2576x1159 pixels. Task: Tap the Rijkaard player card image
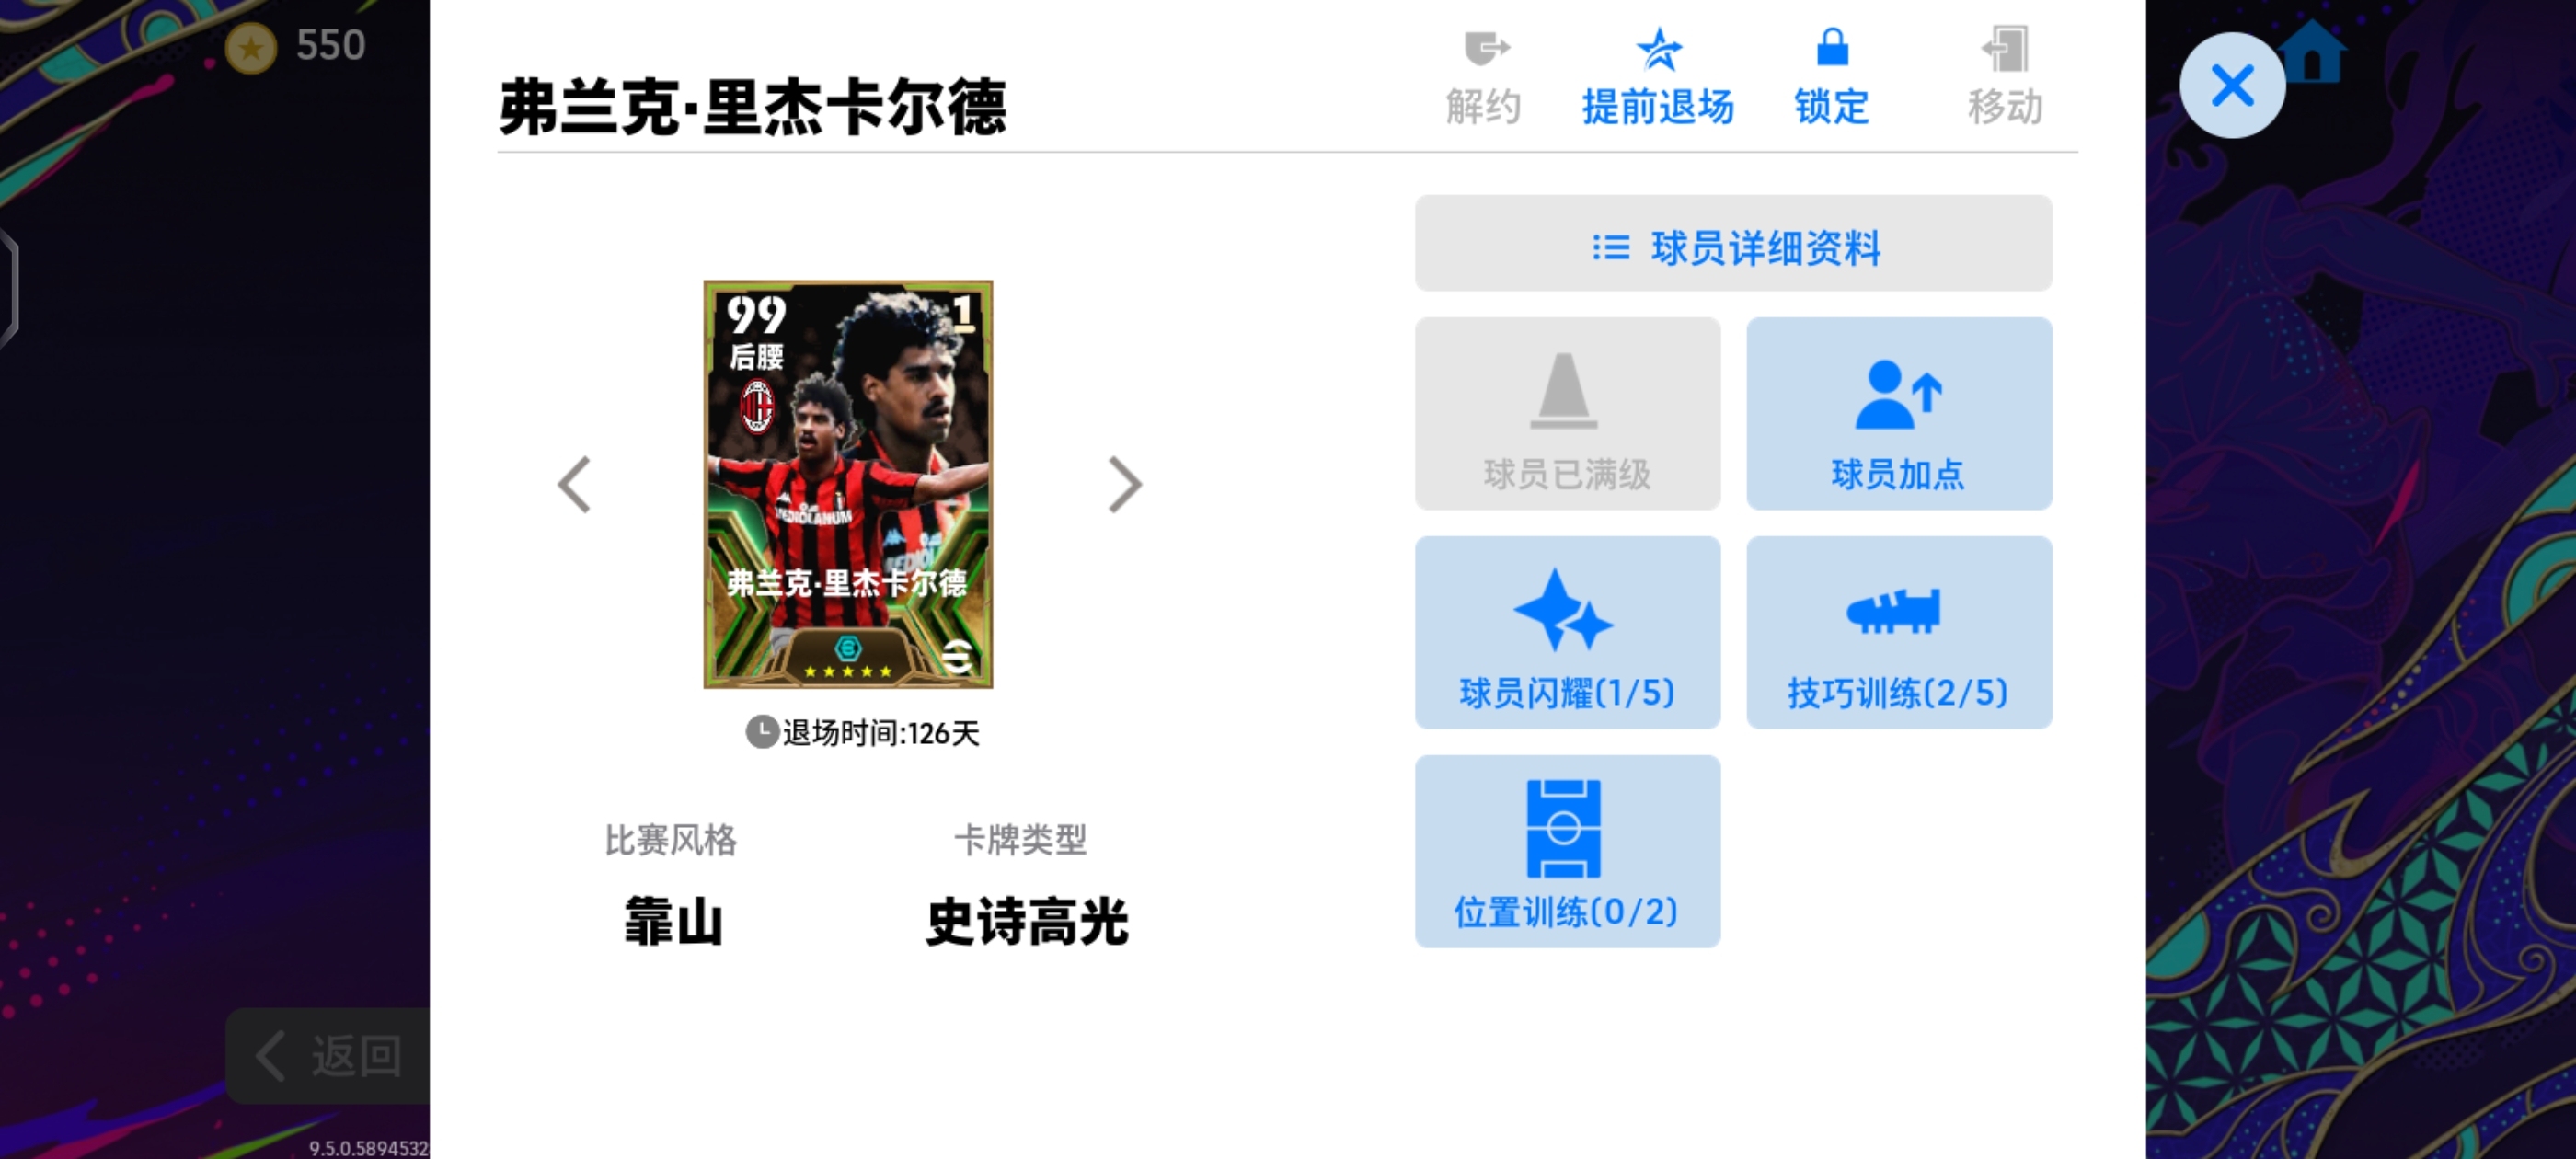pyautogui.click(x=848, y=484)
